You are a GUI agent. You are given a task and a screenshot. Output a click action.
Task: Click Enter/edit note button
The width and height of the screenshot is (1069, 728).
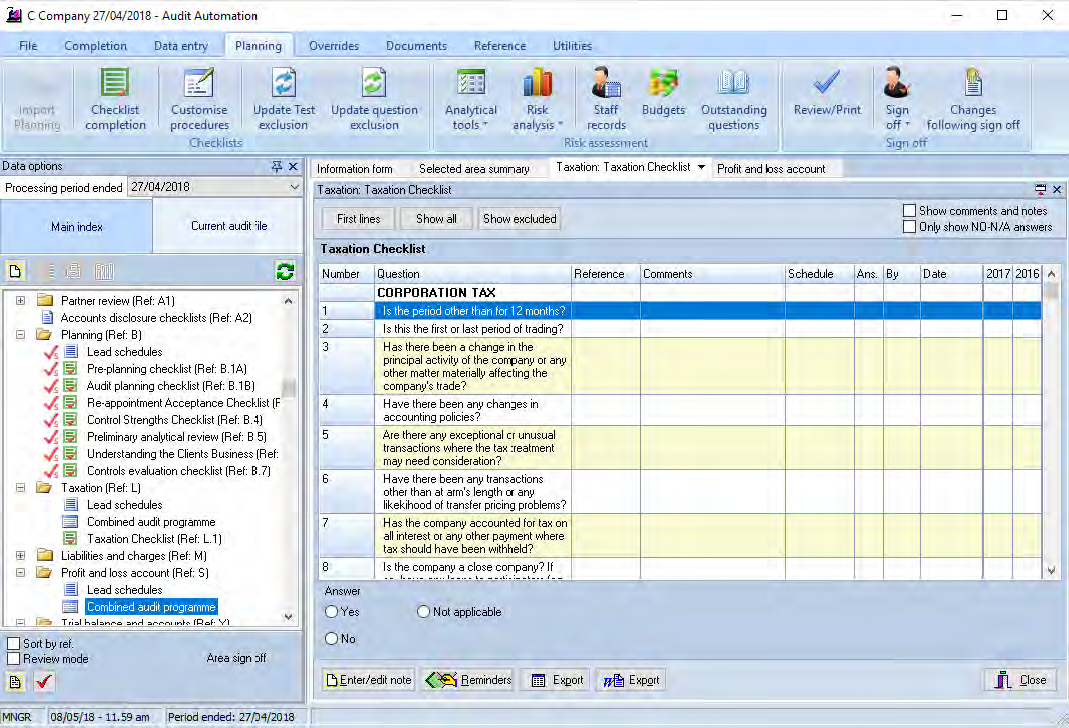(x=369, y=680)
